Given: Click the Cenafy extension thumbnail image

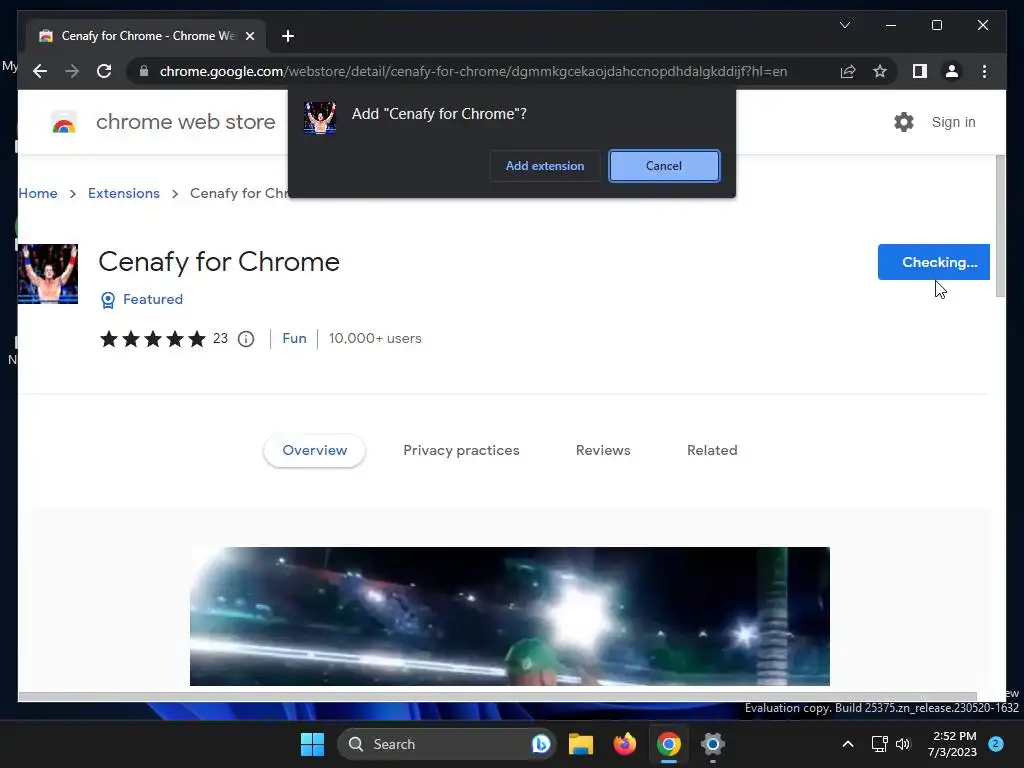Looking at the screenshot, I should [48, 274].
